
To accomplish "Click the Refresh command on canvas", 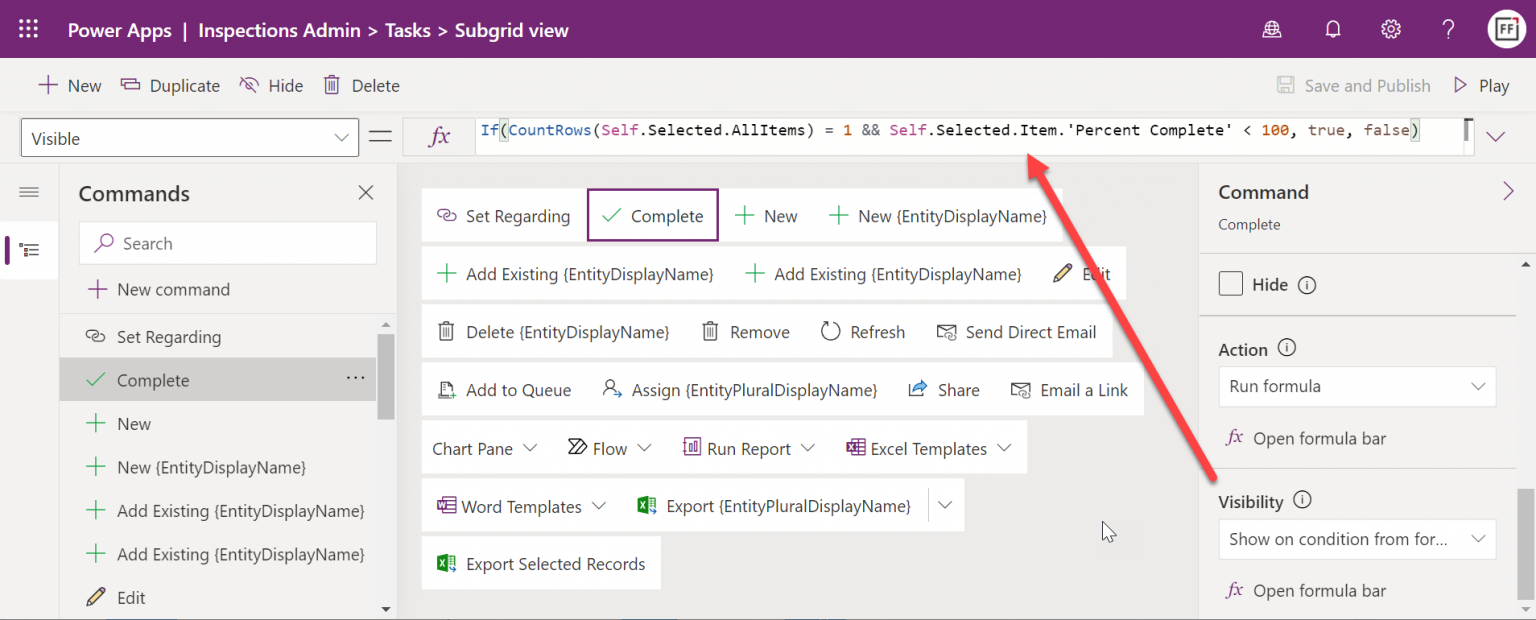I will coord(862,332).
